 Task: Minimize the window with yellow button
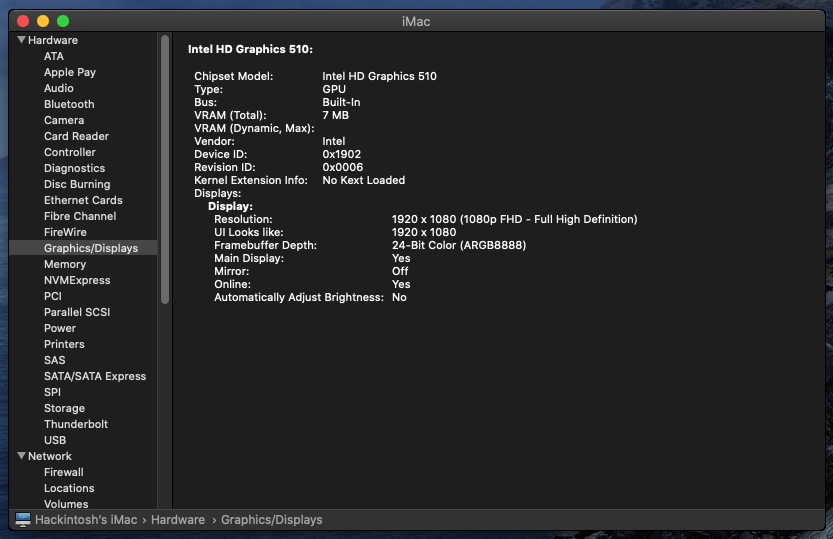pyautogui.click(x=43, y=21)
